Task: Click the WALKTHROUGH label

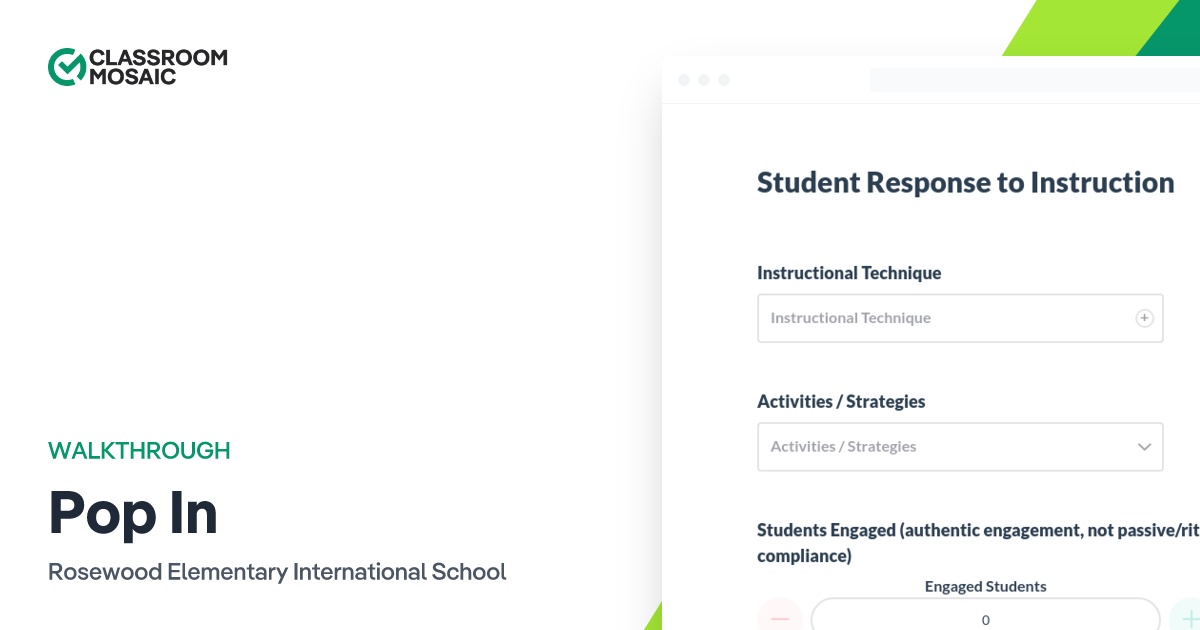Action: click(x=139, y=451)
